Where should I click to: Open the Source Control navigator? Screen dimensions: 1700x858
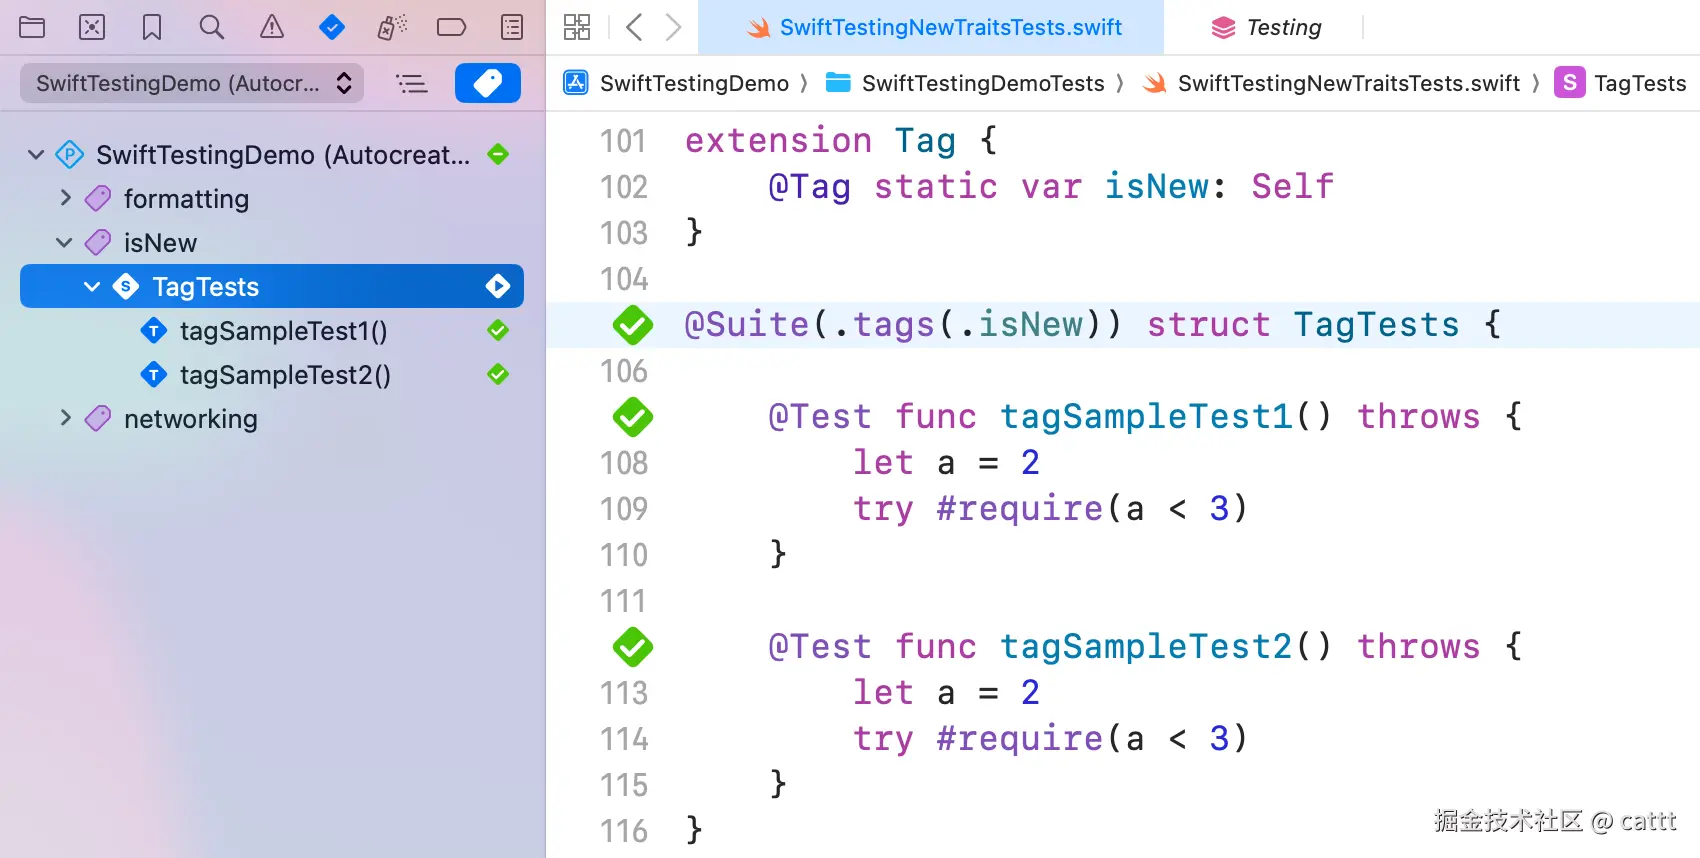tap(92, 27)
